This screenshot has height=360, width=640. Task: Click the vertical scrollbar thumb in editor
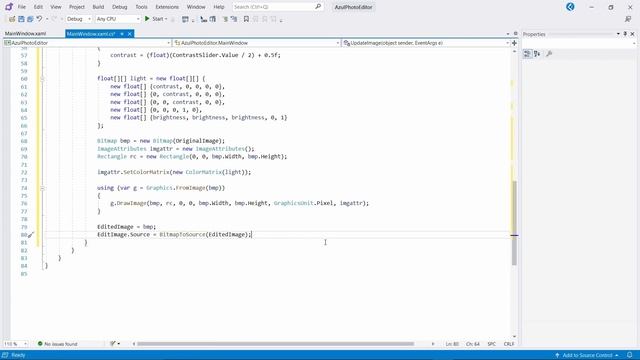514,223
